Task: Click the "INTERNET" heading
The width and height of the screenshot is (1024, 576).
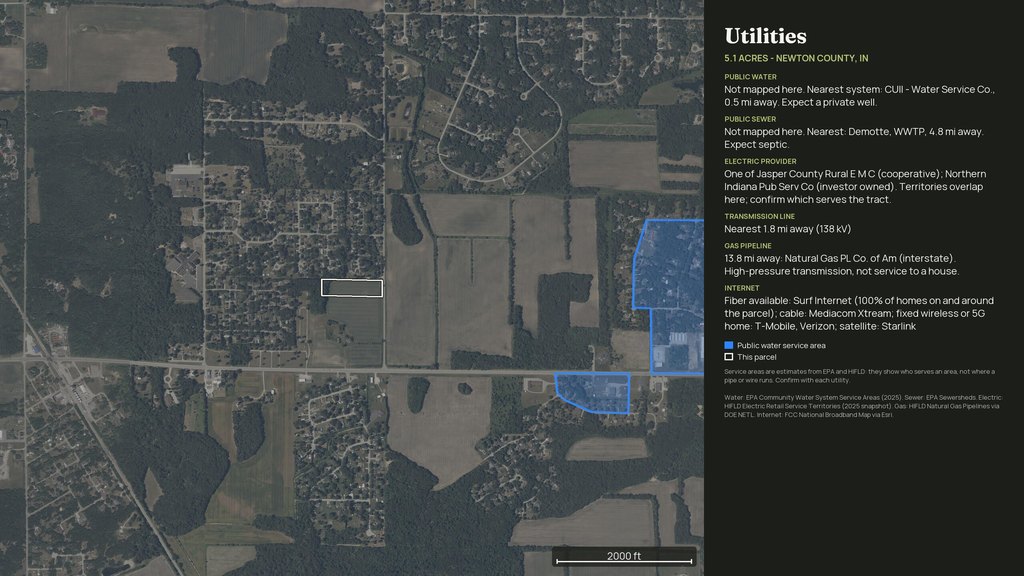Action: pos(742,288)
